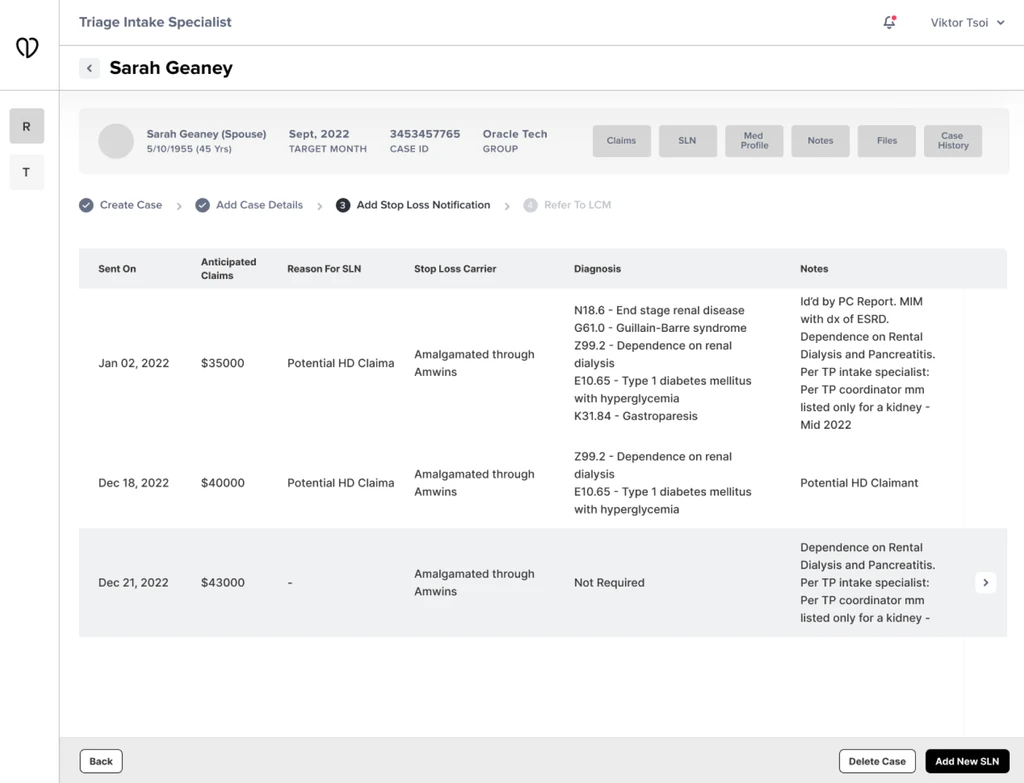The image size is (1024, 783).
Task: Select the R sidebar item
Action: pos(27,126)
